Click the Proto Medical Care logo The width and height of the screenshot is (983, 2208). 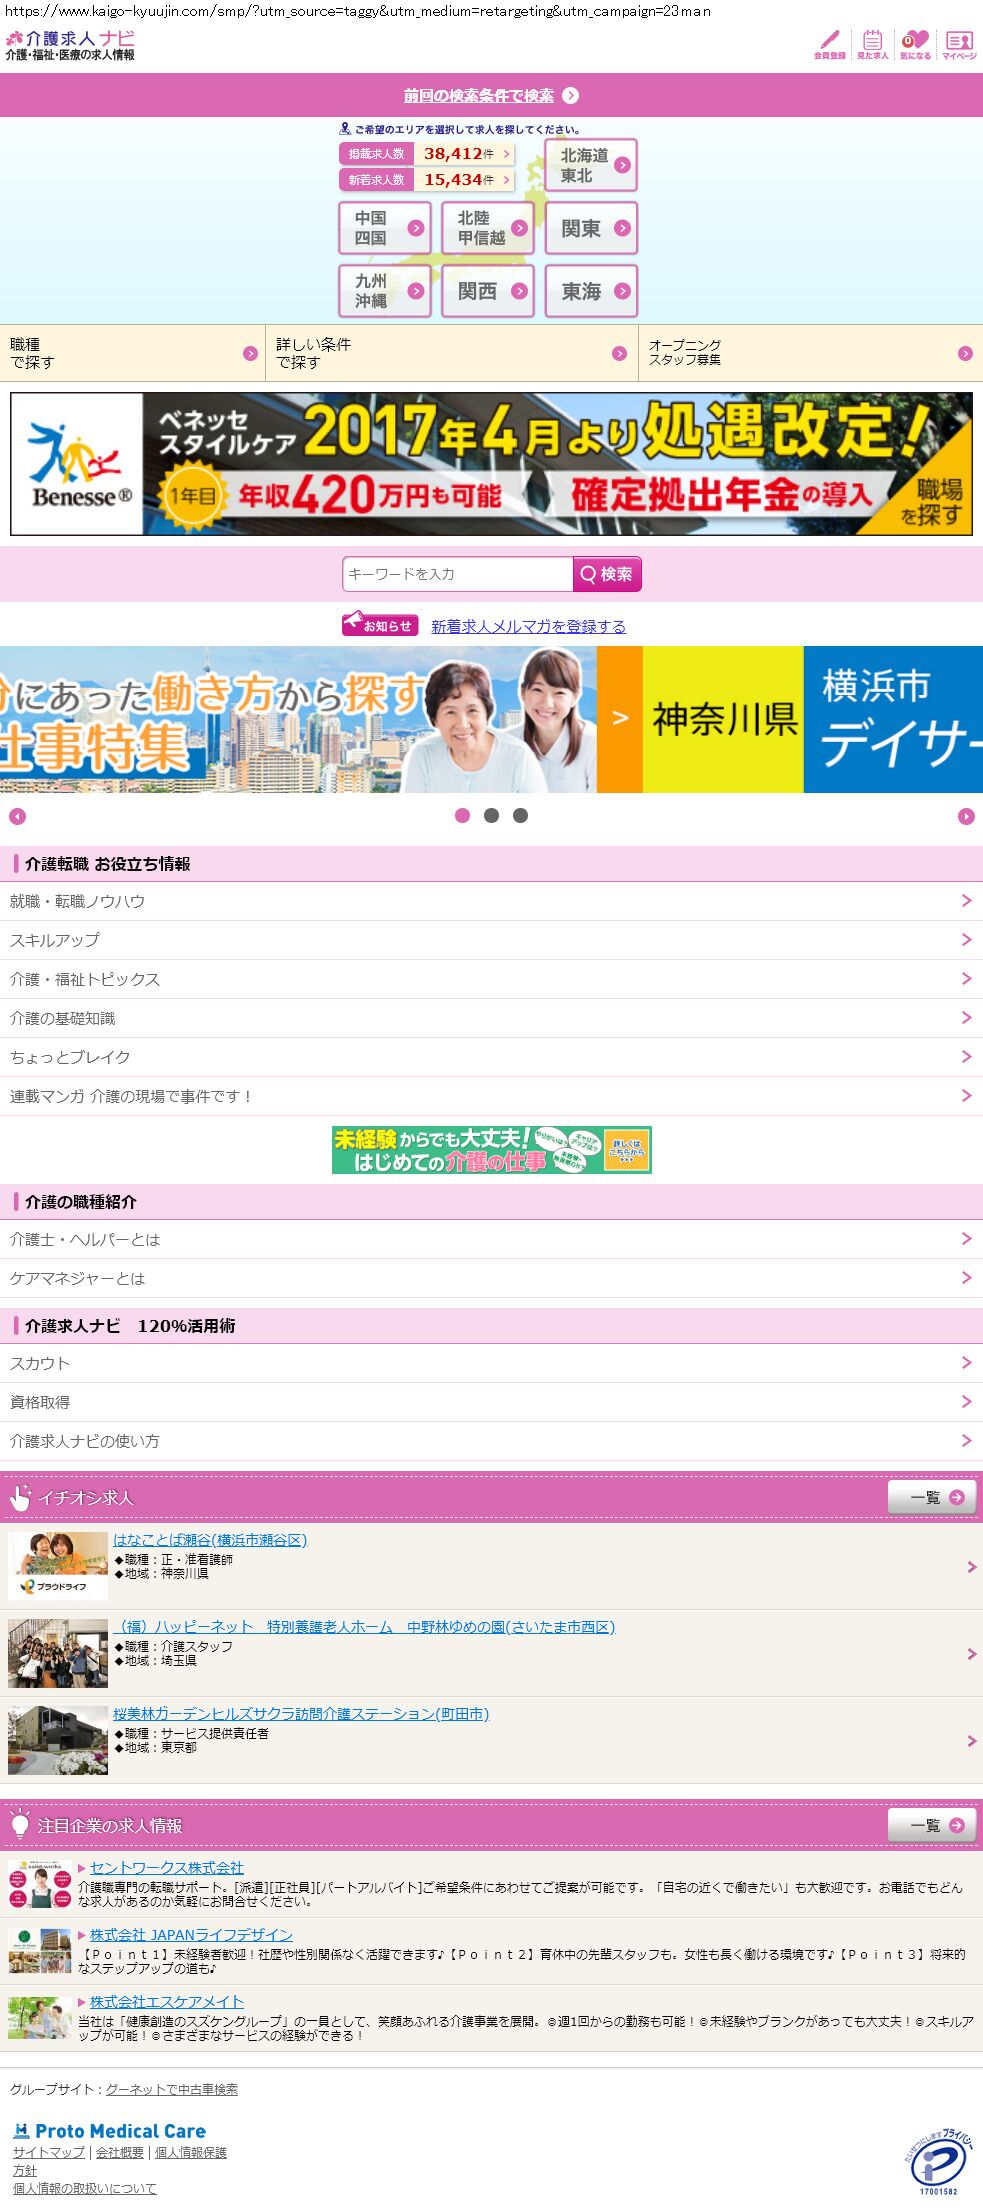[109, 2131]
